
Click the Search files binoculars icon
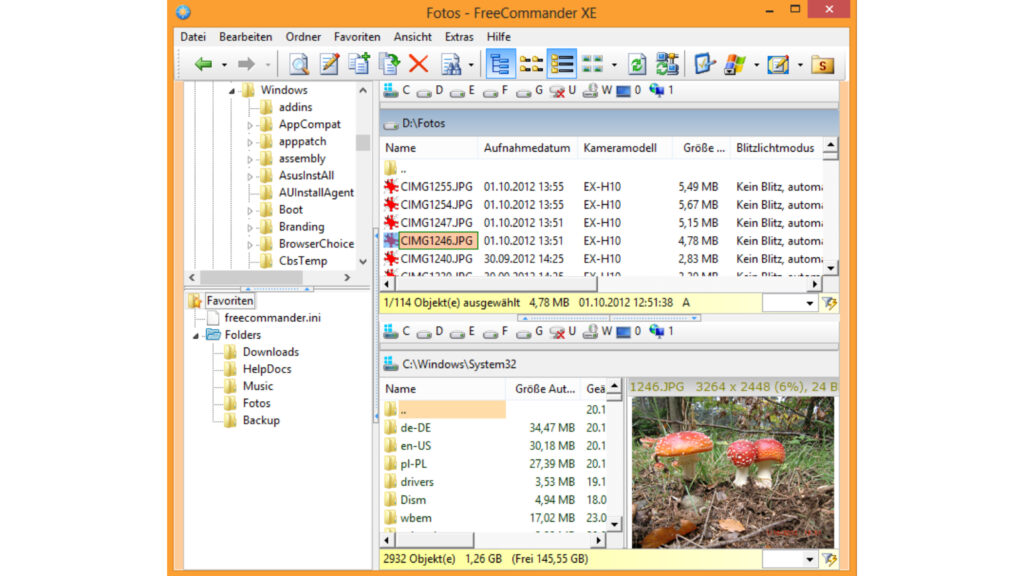pyautogui.click(x=451, y=64)
